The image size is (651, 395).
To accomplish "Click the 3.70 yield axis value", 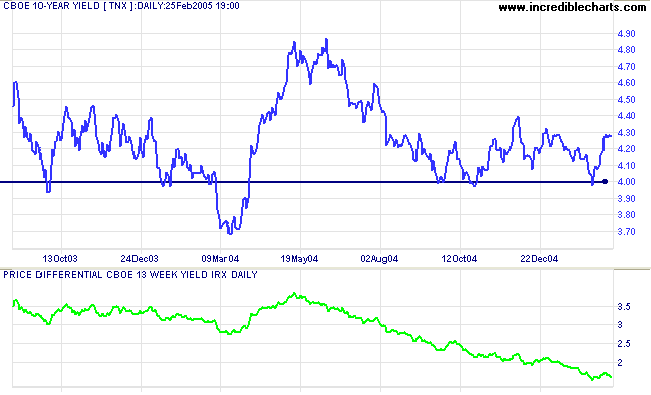I will [627, 232].
